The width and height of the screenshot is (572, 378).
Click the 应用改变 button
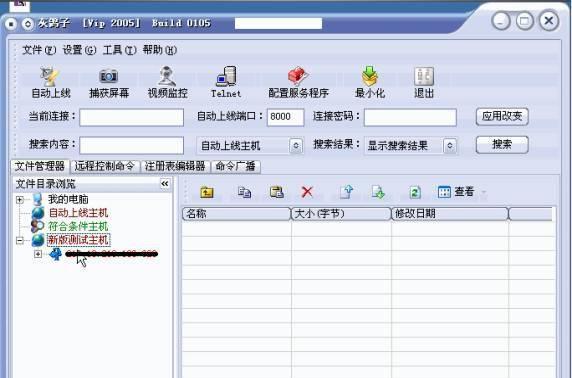click(x=502, y=117)
